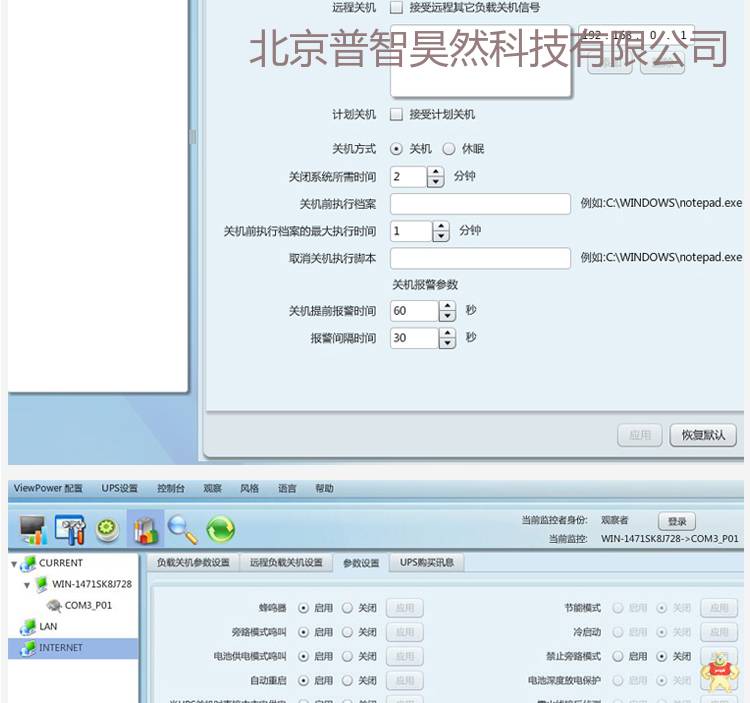This screenshot has width=750, height=703.
Task: Set 蜂鸣器 to 启用
Action: 303,608
